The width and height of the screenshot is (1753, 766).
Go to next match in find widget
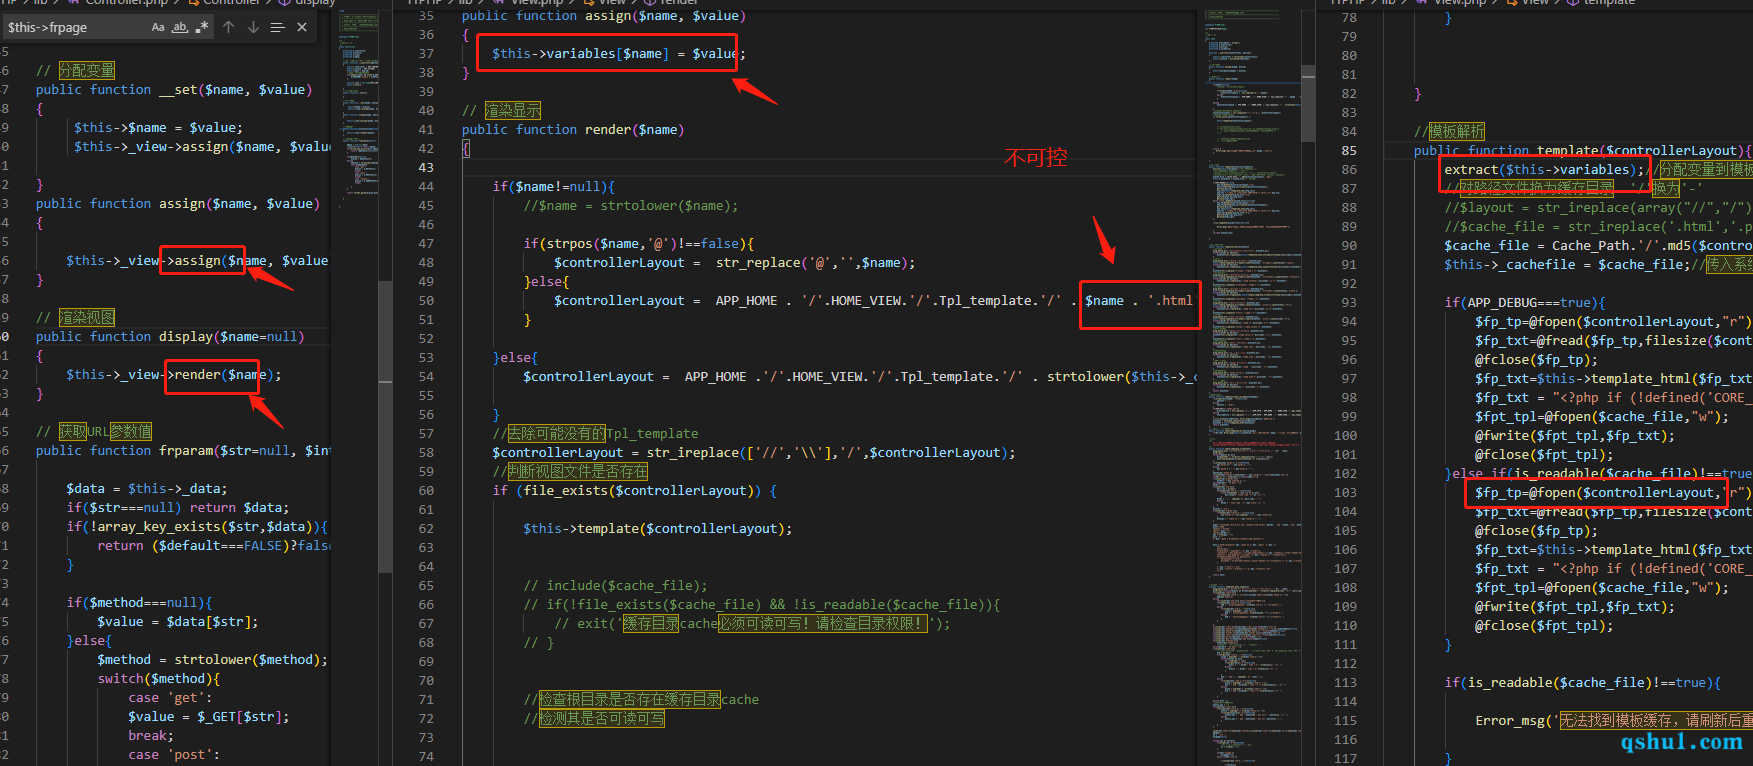click(x=253, y=27)
